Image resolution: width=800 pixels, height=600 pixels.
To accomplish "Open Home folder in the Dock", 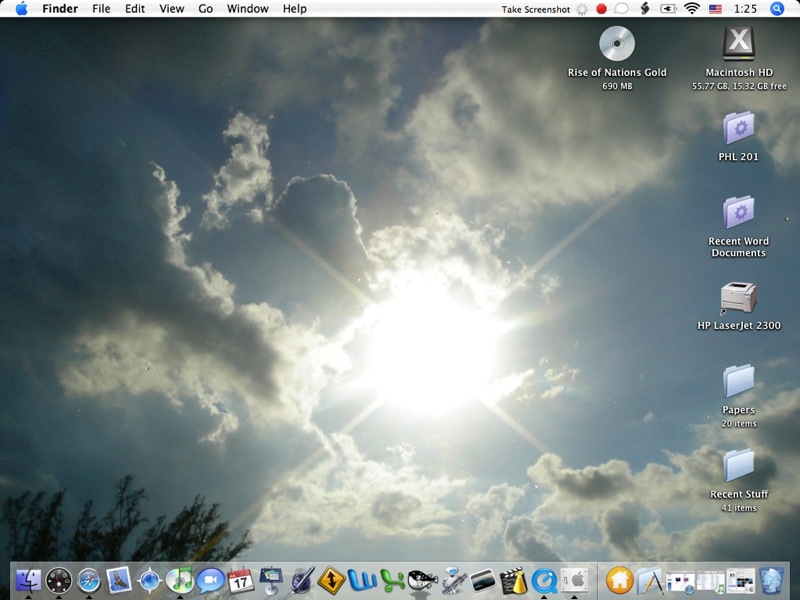I will point(620,580).
